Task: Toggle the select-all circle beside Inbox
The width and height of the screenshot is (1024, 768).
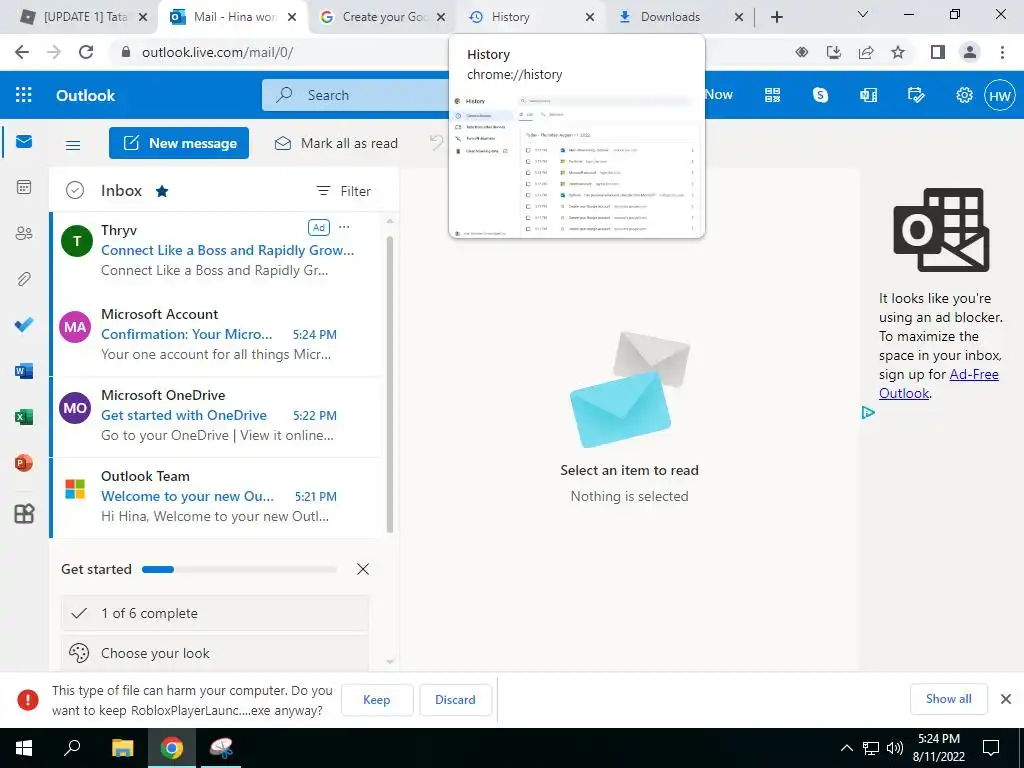Action: 75,191
